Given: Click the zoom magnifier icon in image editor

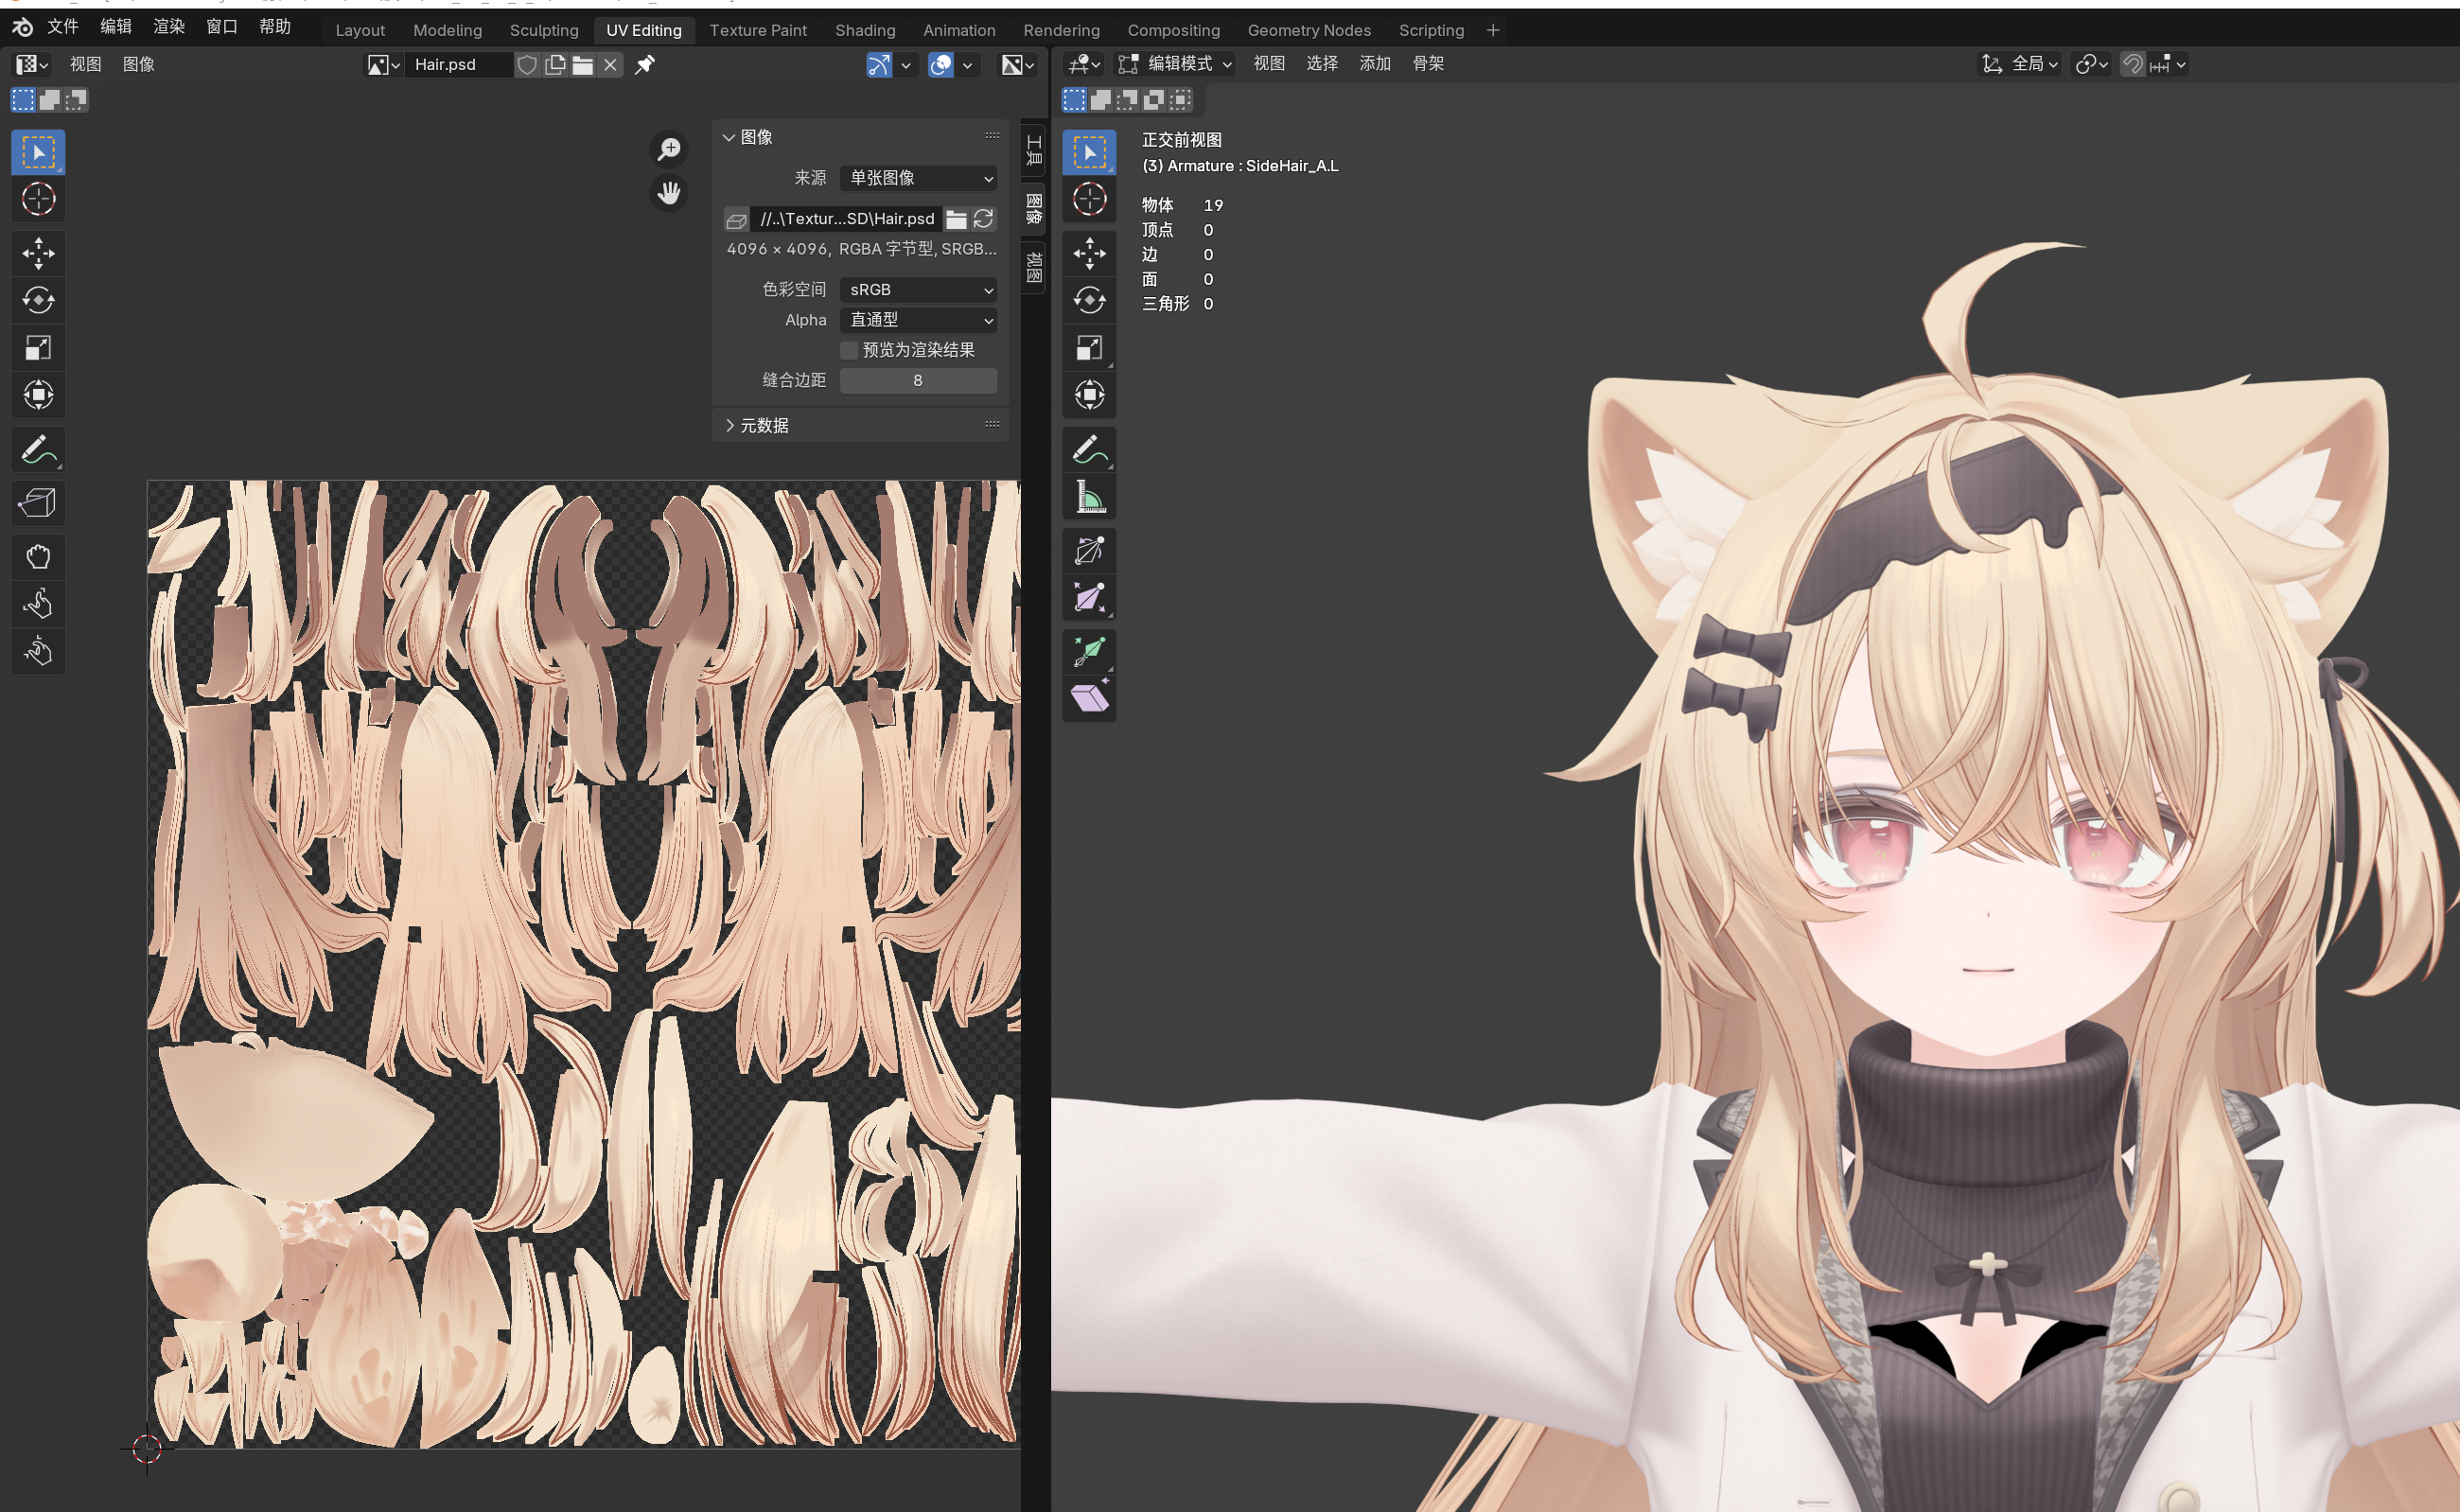Looking at the screenshot, I should 669,150.
